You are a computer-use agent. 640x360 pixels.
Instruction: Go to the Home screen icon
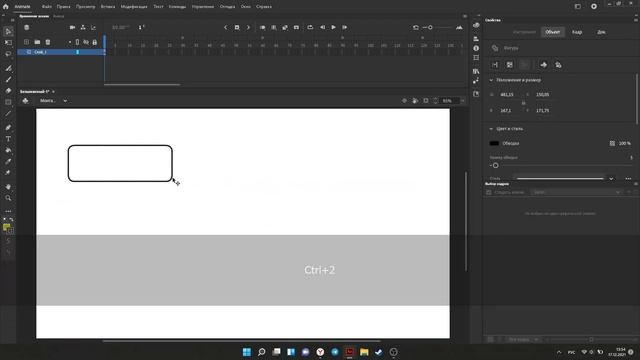click(x=6, y=7)
